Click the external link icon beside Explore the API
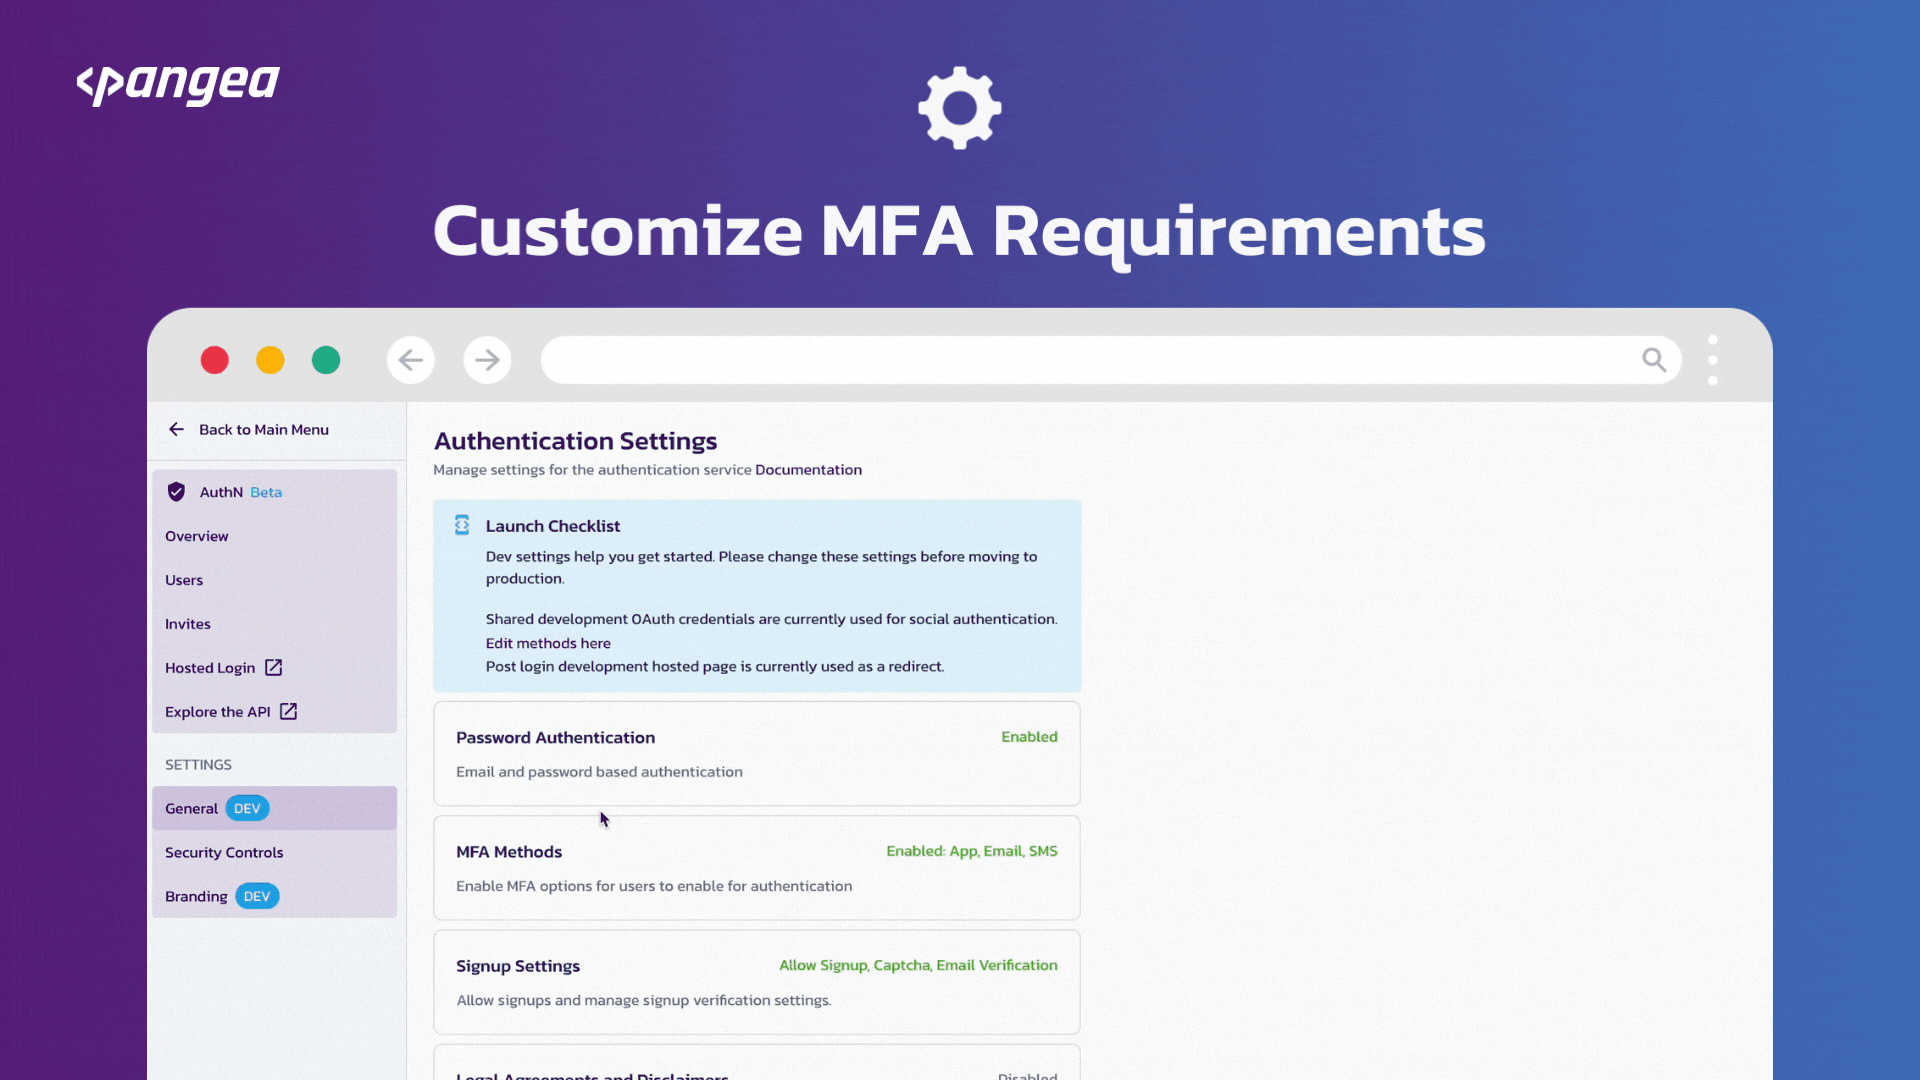 (288, 711)
